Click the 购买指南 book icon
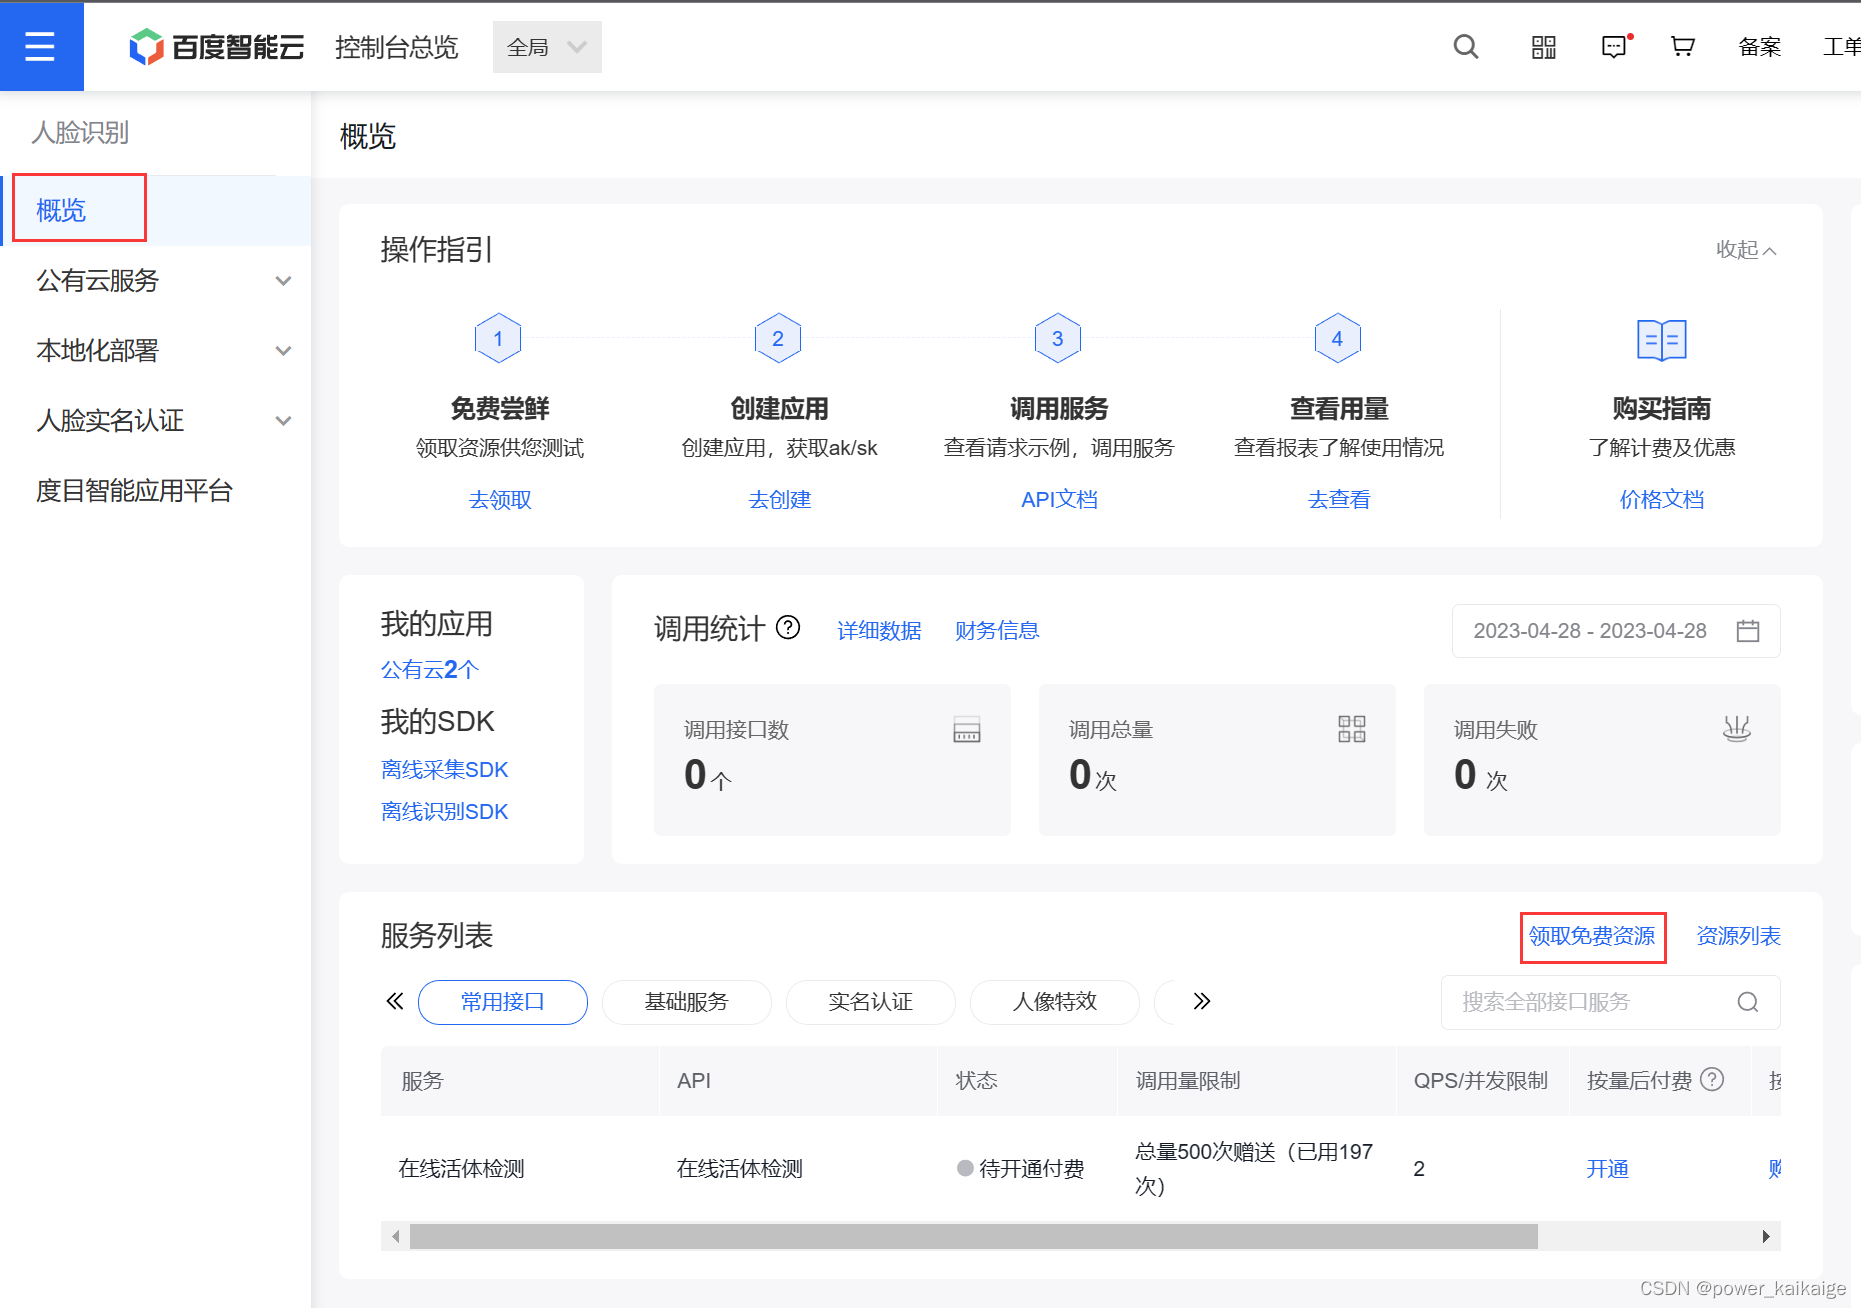Image resolution: width=1861 pixels, height=1308 pixels. click(x=1661, y=340)
